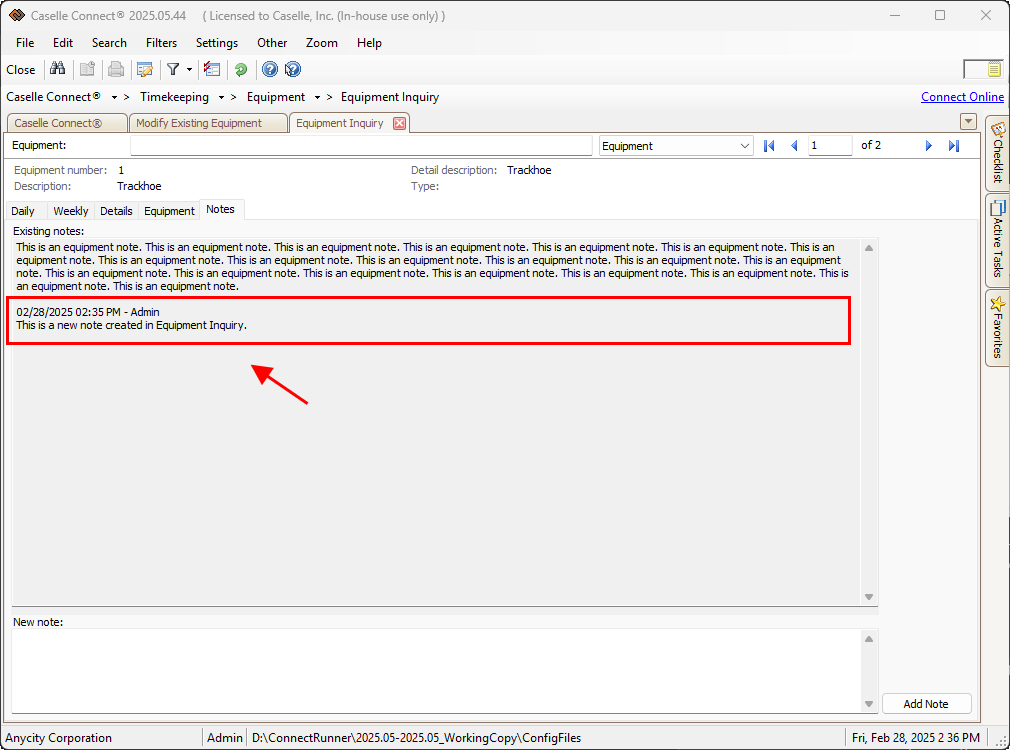Click the binoculars search icon
1010x750 pixels.
(57, 69)
